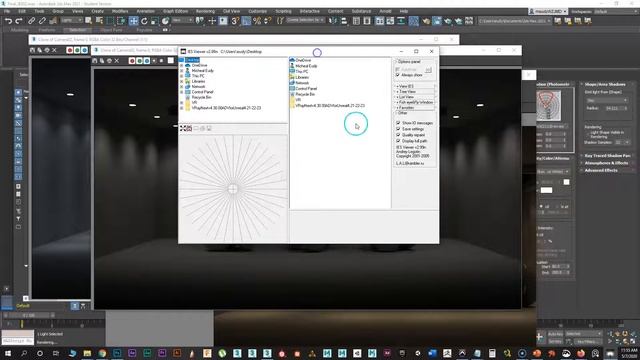Activate the Select and Scale tool
This screenshot has width=640, height=360.
[155, 21]
